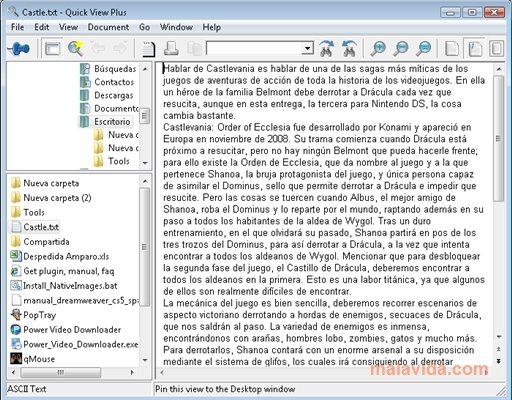Click file list horizontal scrollbar thumb
This screenshot has height=400, width=512.
(61, 372)
